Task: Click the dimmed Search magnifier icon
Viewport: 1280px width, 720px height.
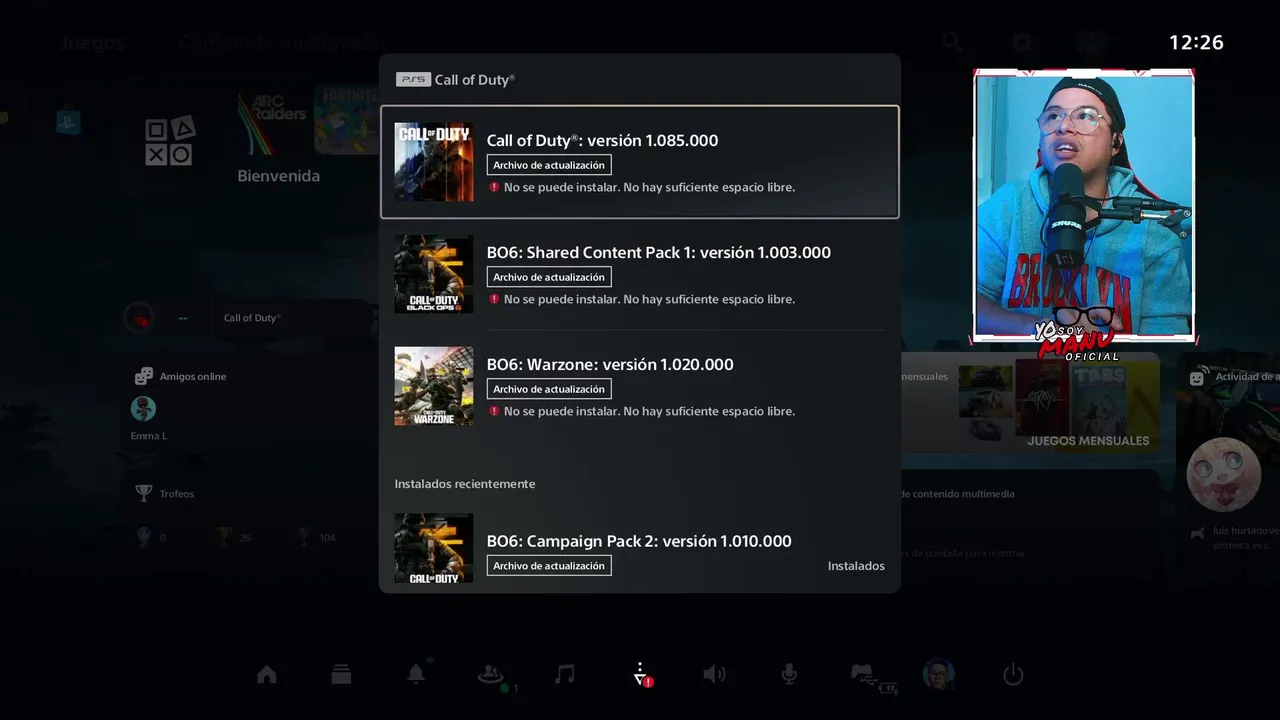Action: pos(952,42)
